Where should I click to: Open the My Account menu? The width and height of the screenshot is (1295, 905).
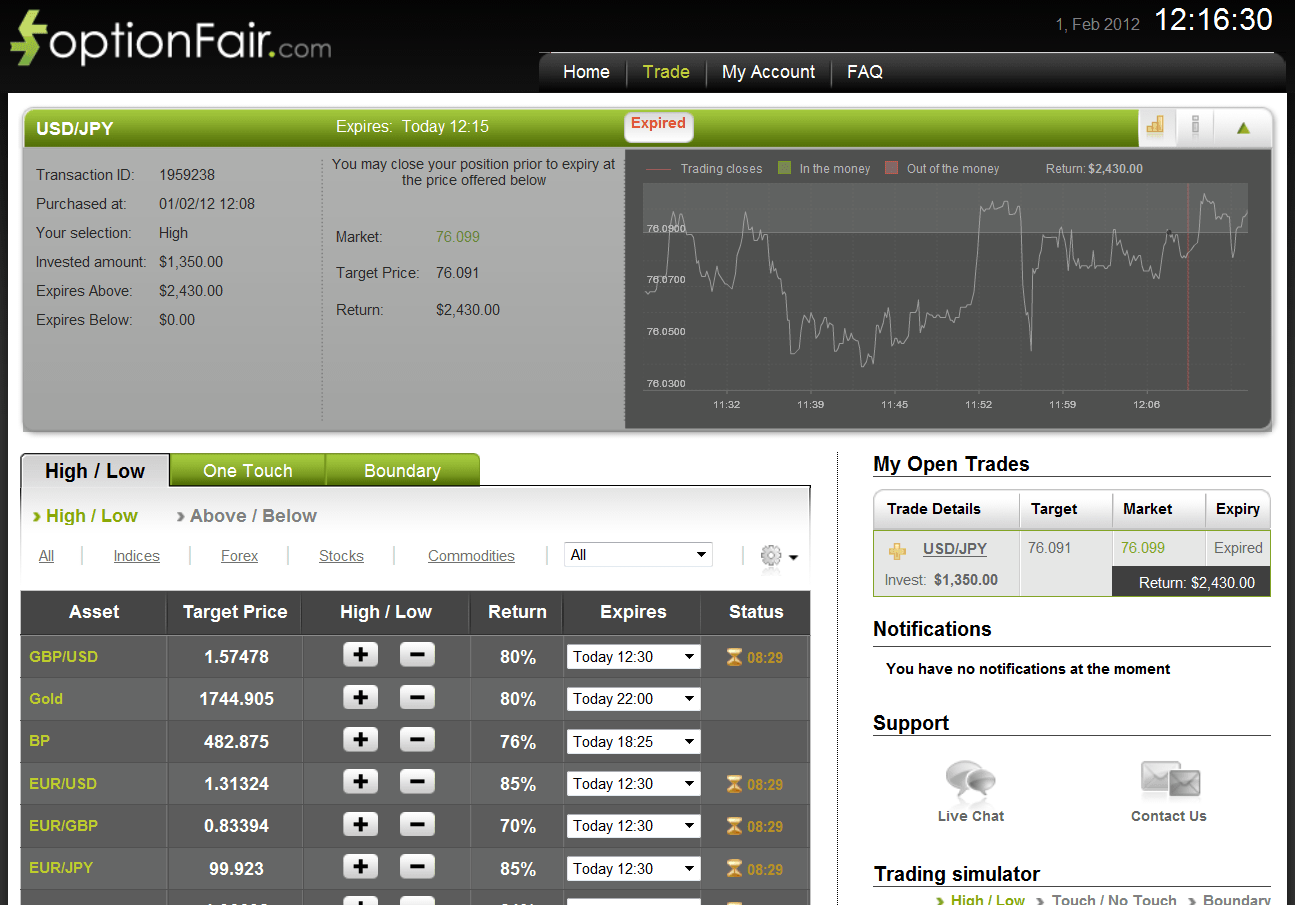[x=768, y=71]
